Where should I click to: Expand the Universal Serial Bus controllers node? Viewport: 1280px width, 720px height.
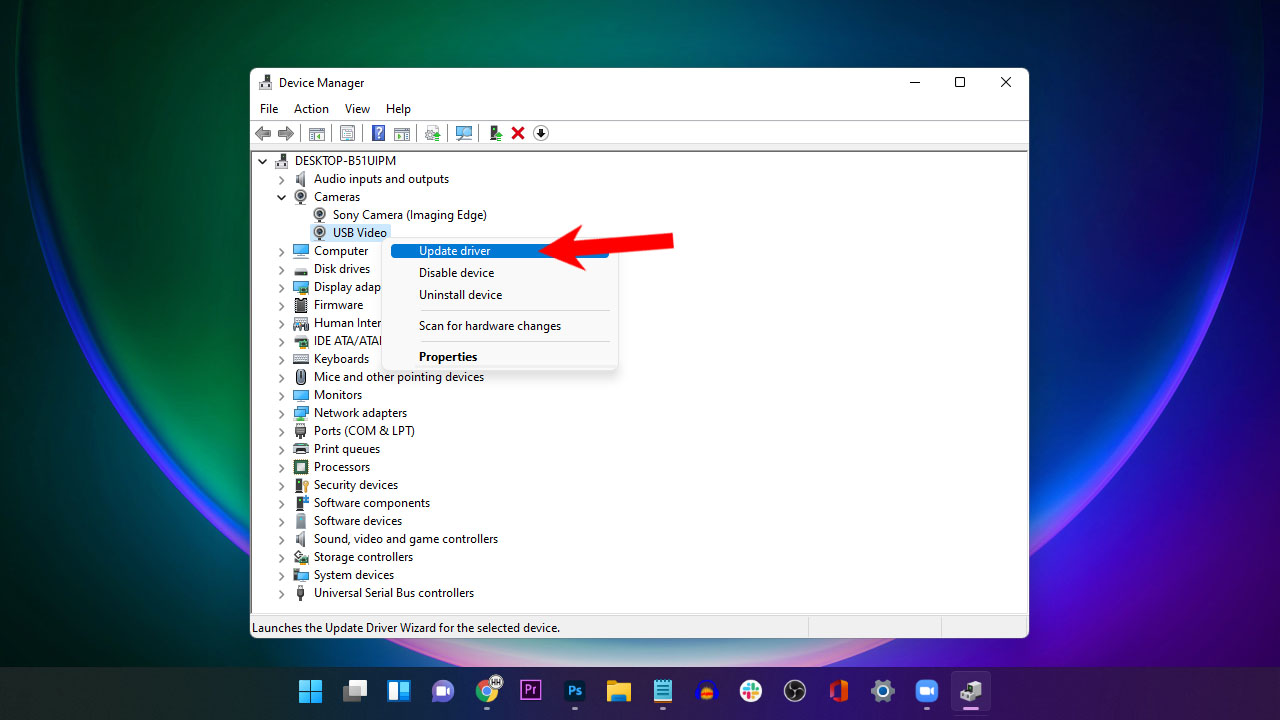(281, 593)
